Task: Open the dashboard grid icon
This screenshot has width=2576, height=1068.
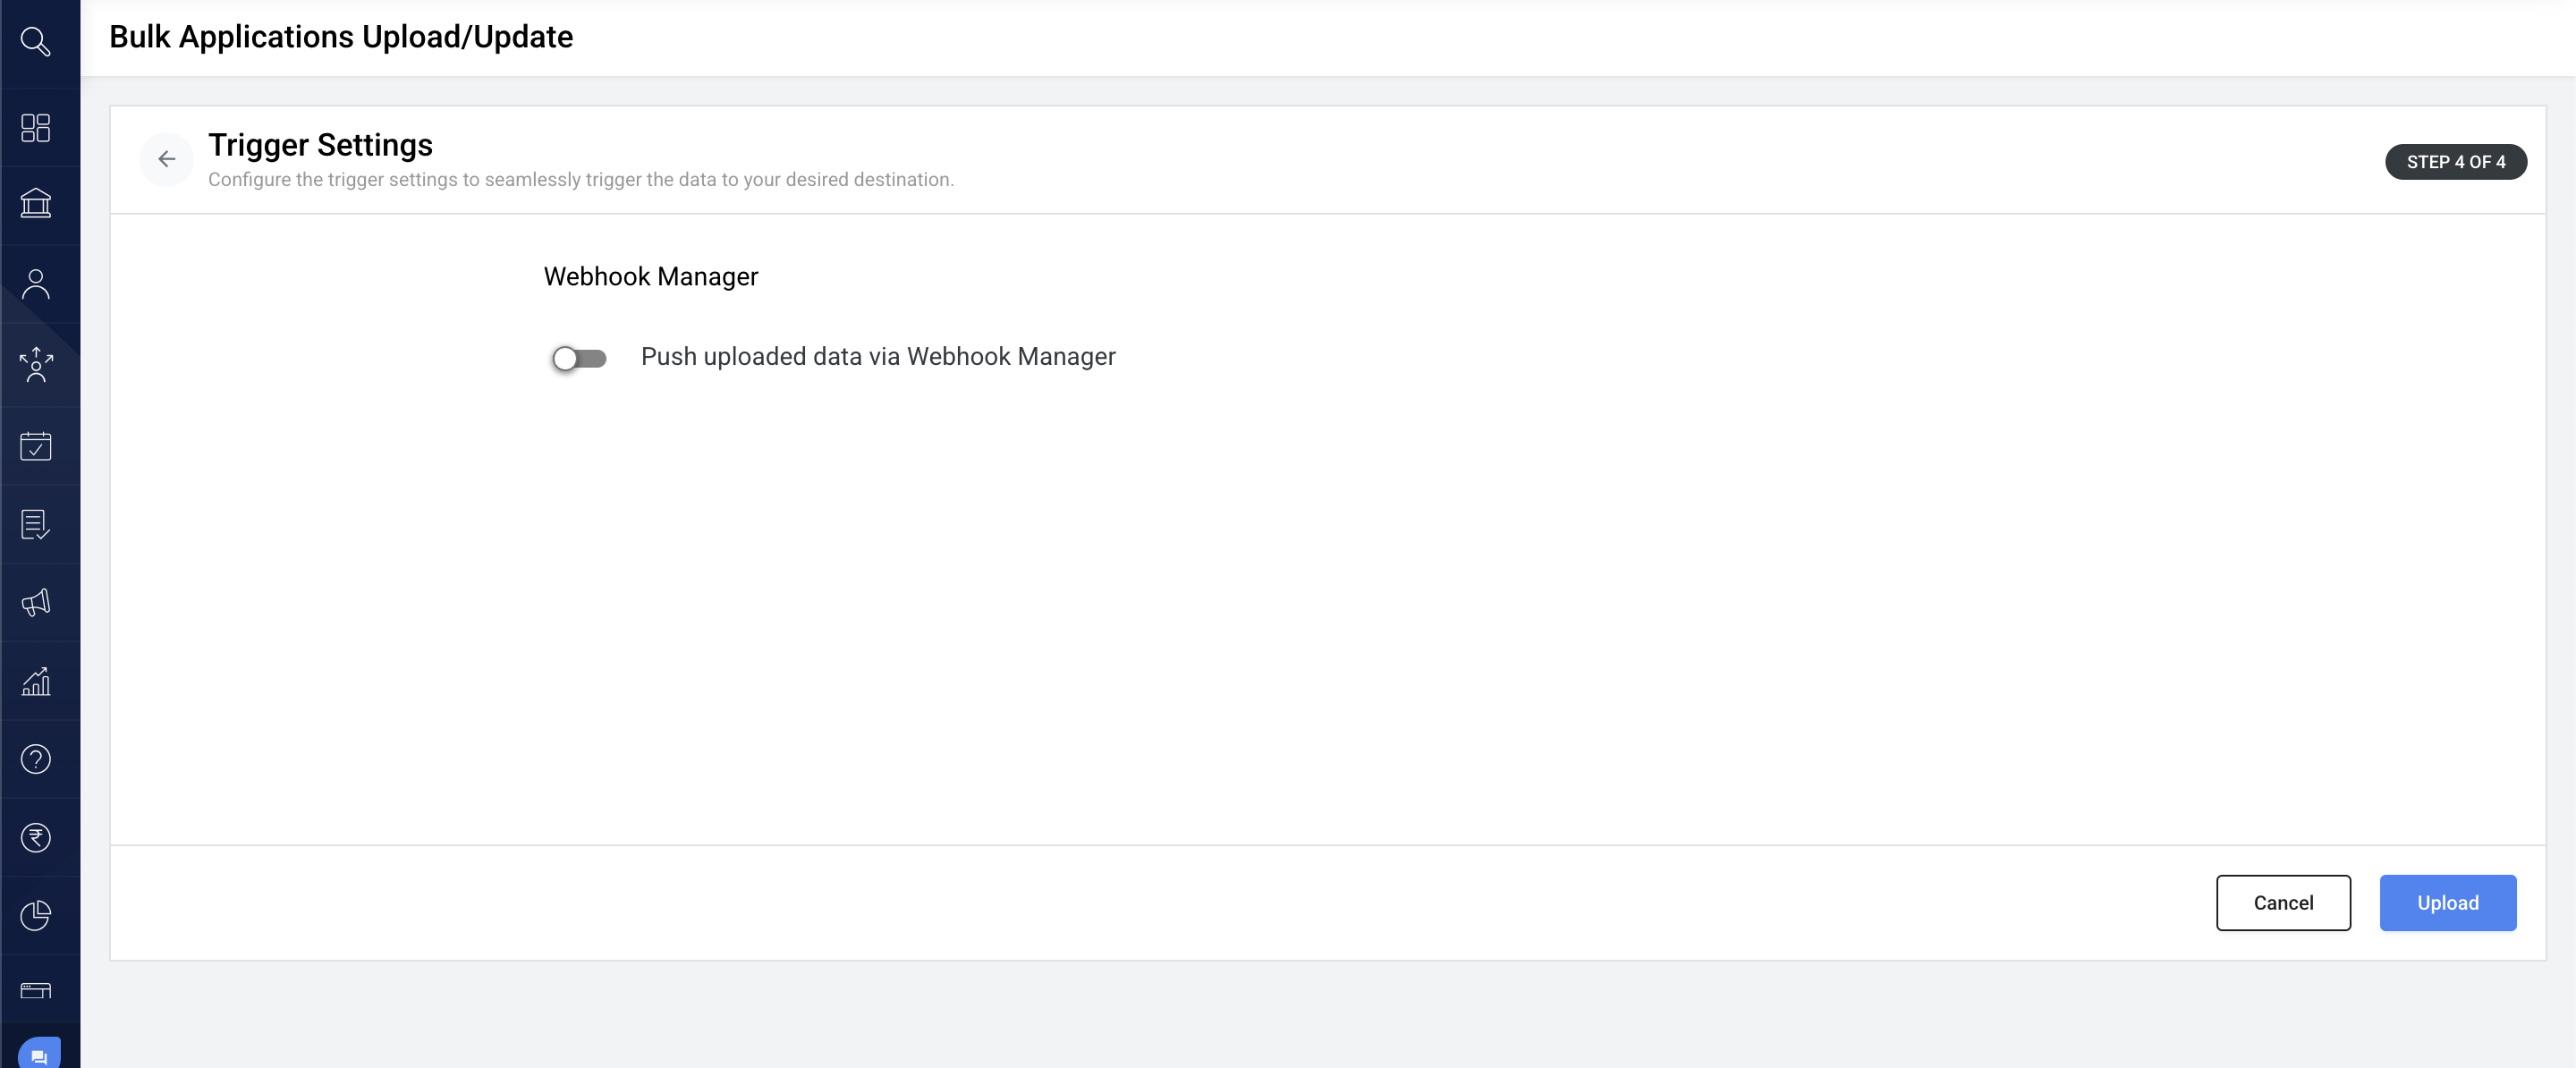Action: (x=36, y=128)
